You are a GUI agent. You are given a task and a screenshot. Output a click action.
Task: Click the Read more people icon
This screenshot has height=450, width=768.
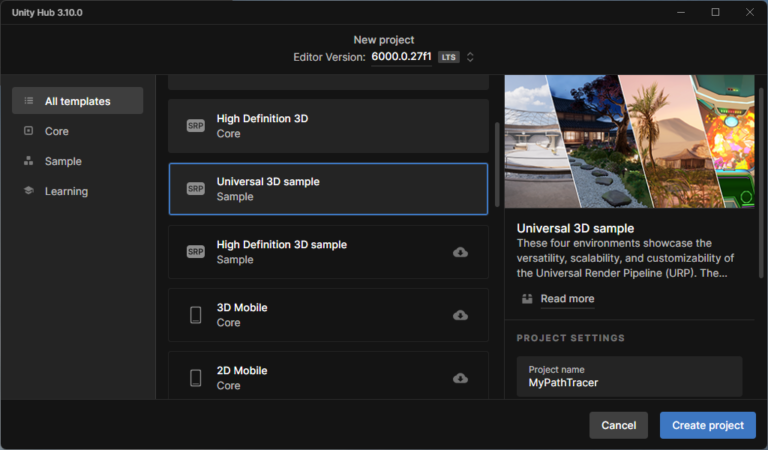[527, 299]
